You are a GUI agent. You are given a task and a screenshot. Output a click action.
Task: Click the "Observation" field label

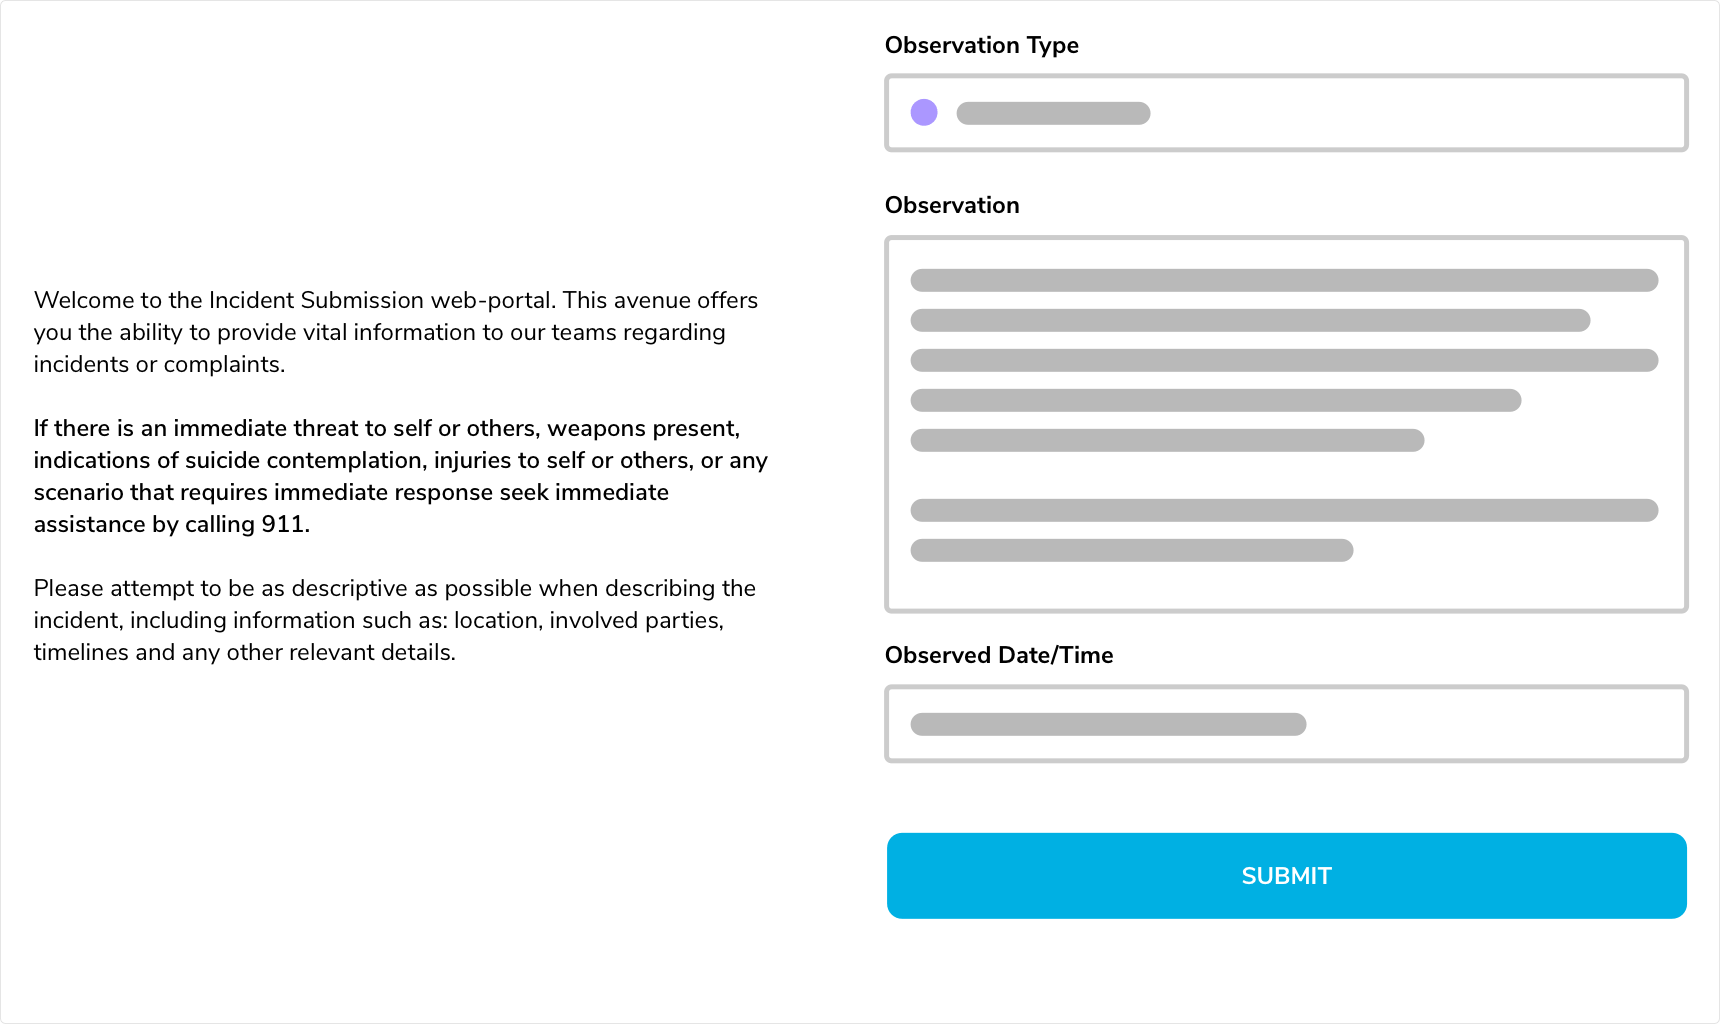coord(951,205)
